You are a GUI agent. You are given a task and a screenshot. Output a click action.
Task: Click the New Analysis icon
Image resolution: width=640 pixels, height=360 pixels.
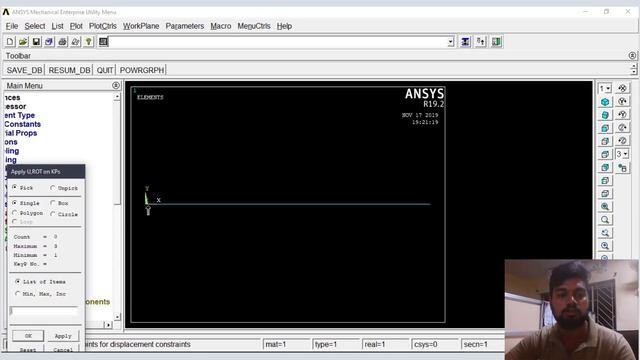pyautogui.click(x=10, y=42)
